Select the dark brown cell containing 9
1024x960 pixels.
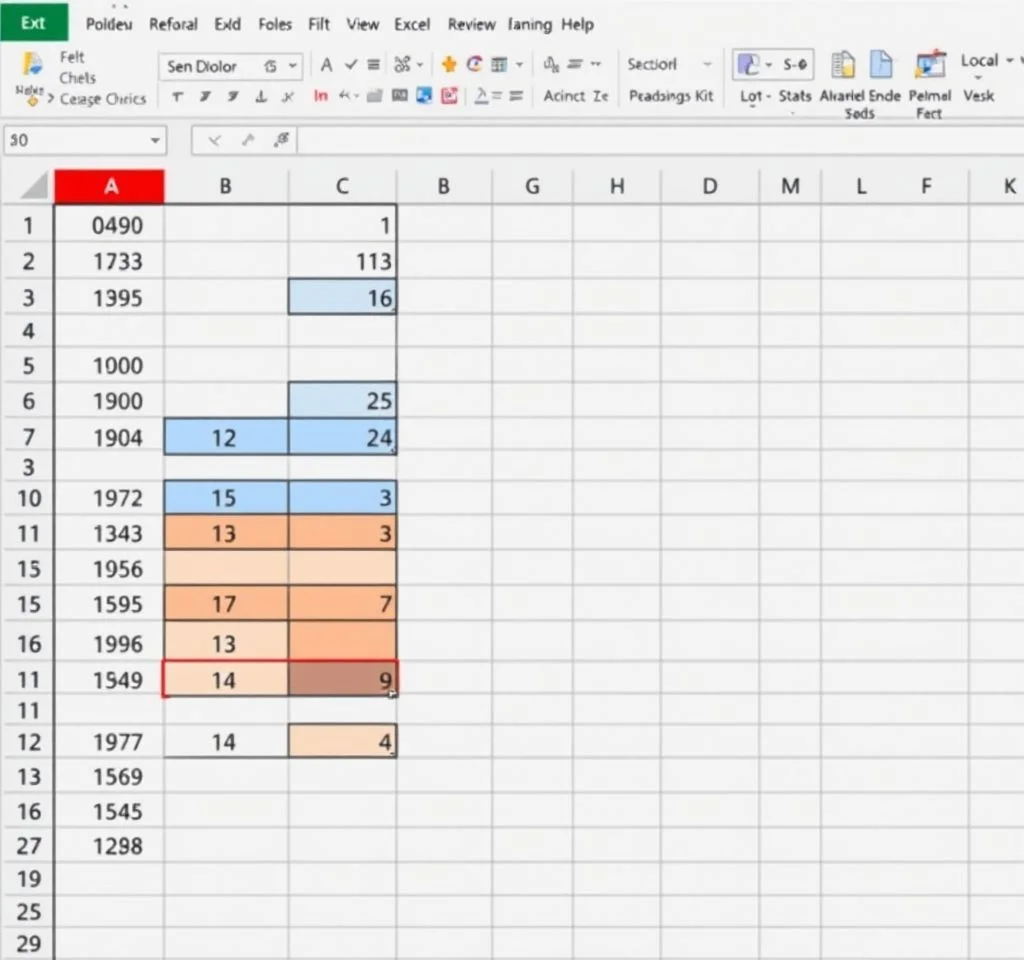342,679
